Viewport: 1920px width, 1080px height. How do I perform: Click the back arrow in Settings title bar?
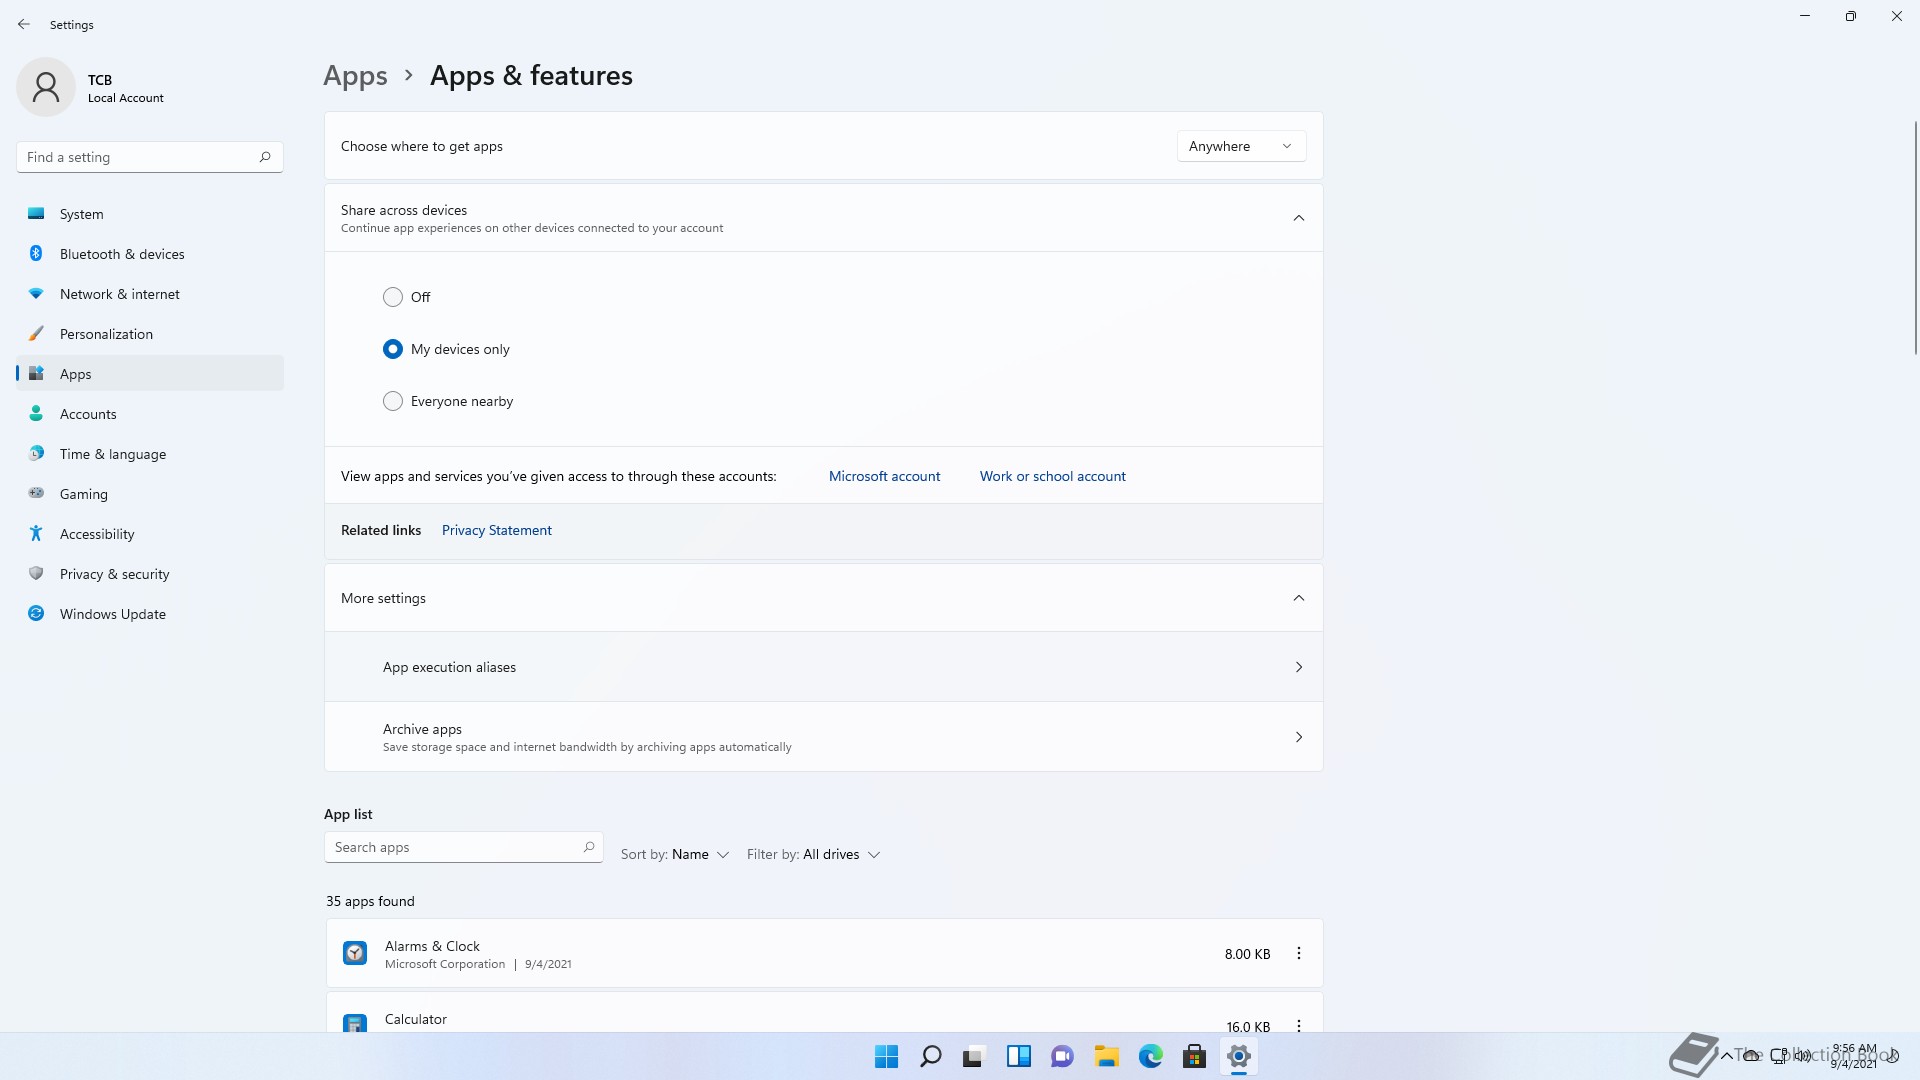point(24,24)
